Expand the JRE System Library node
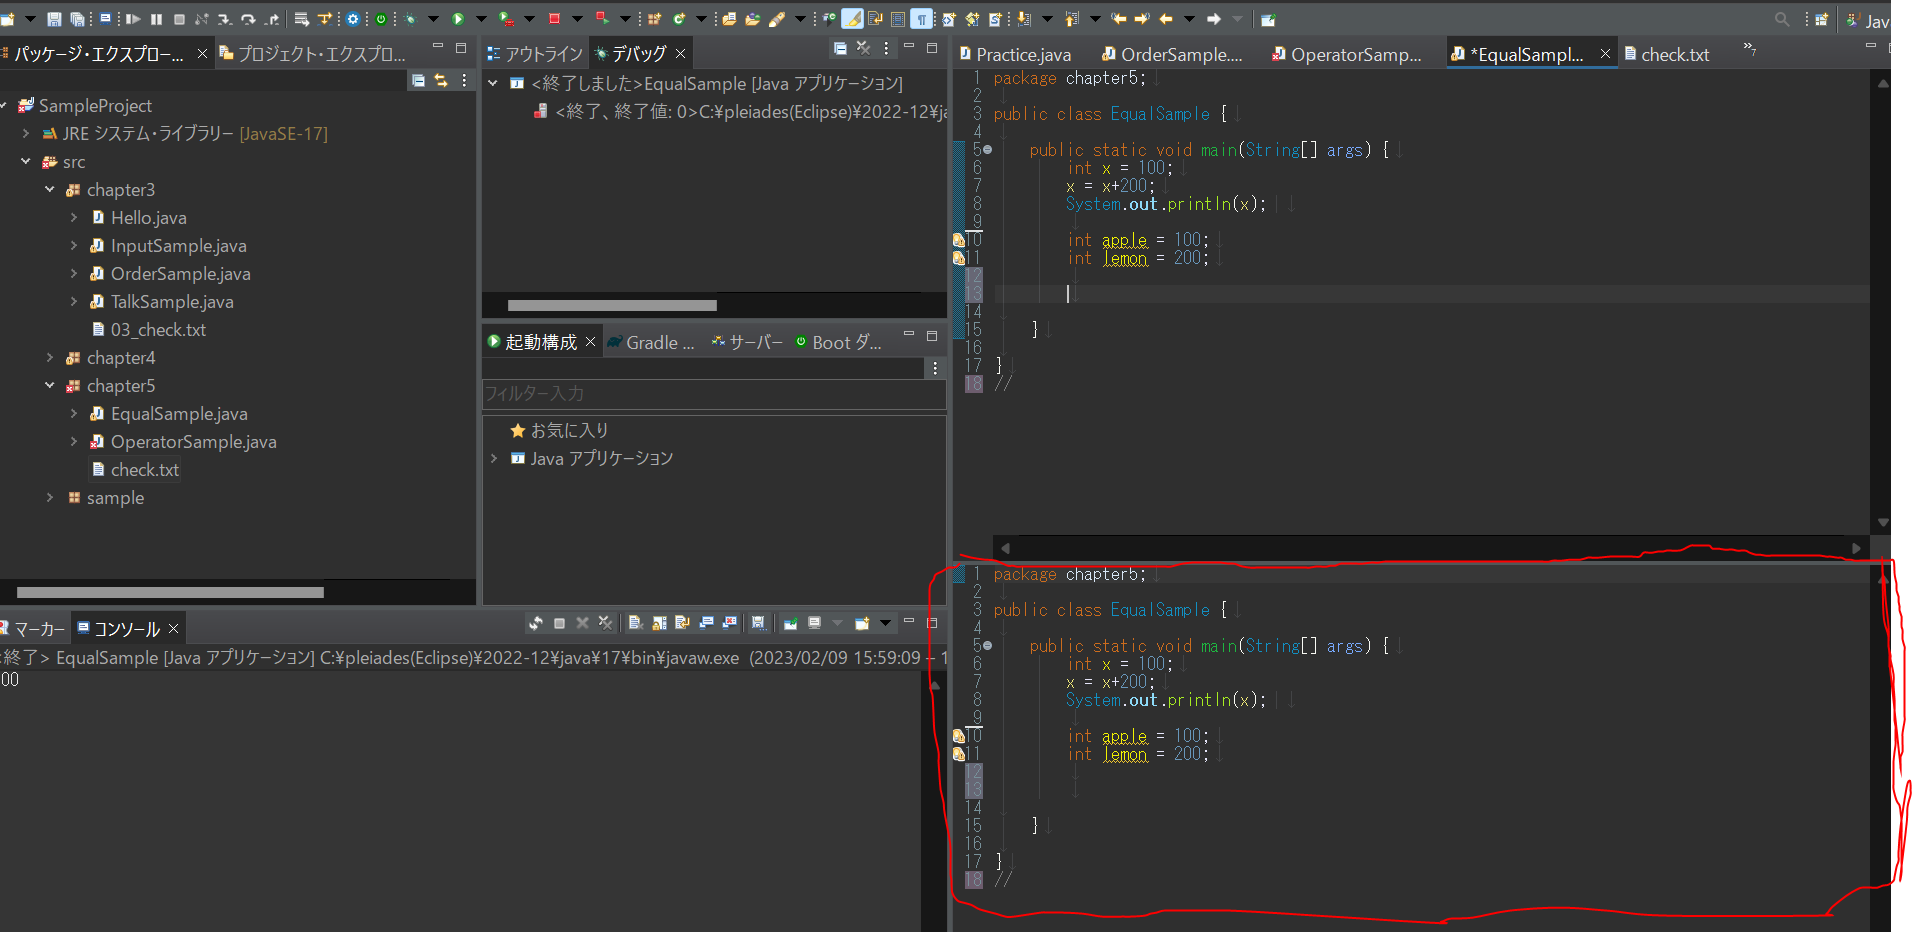 pyautogui.click(x=25, y=133)
